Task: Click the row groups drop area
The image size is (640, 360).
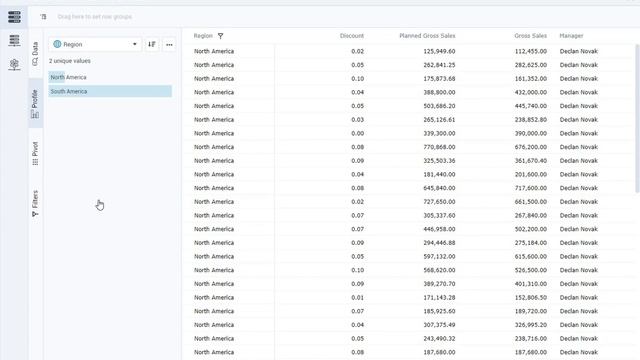Action: coord(95,17)
